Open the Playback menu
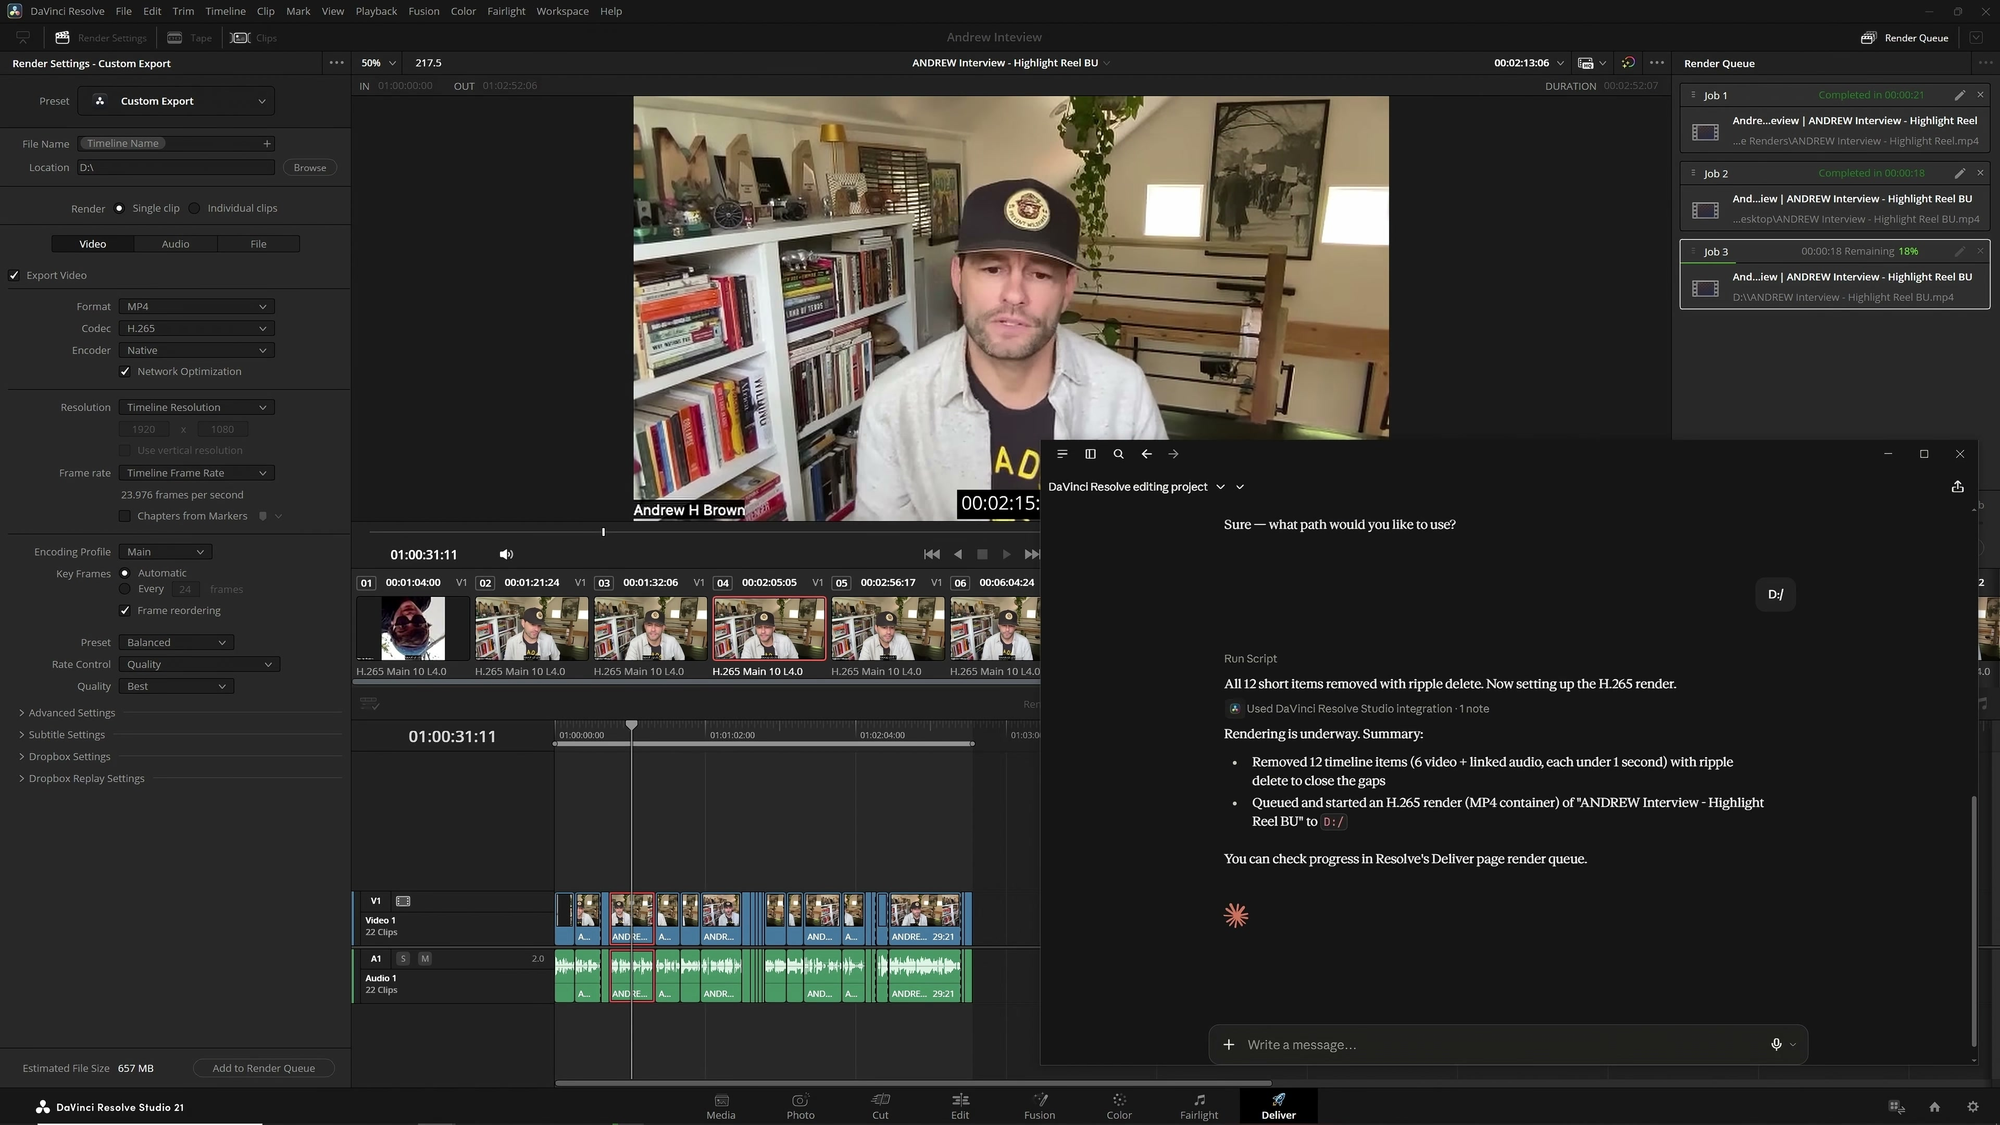This screenshot has height=1125, width=2000. [x=376, y=11]
